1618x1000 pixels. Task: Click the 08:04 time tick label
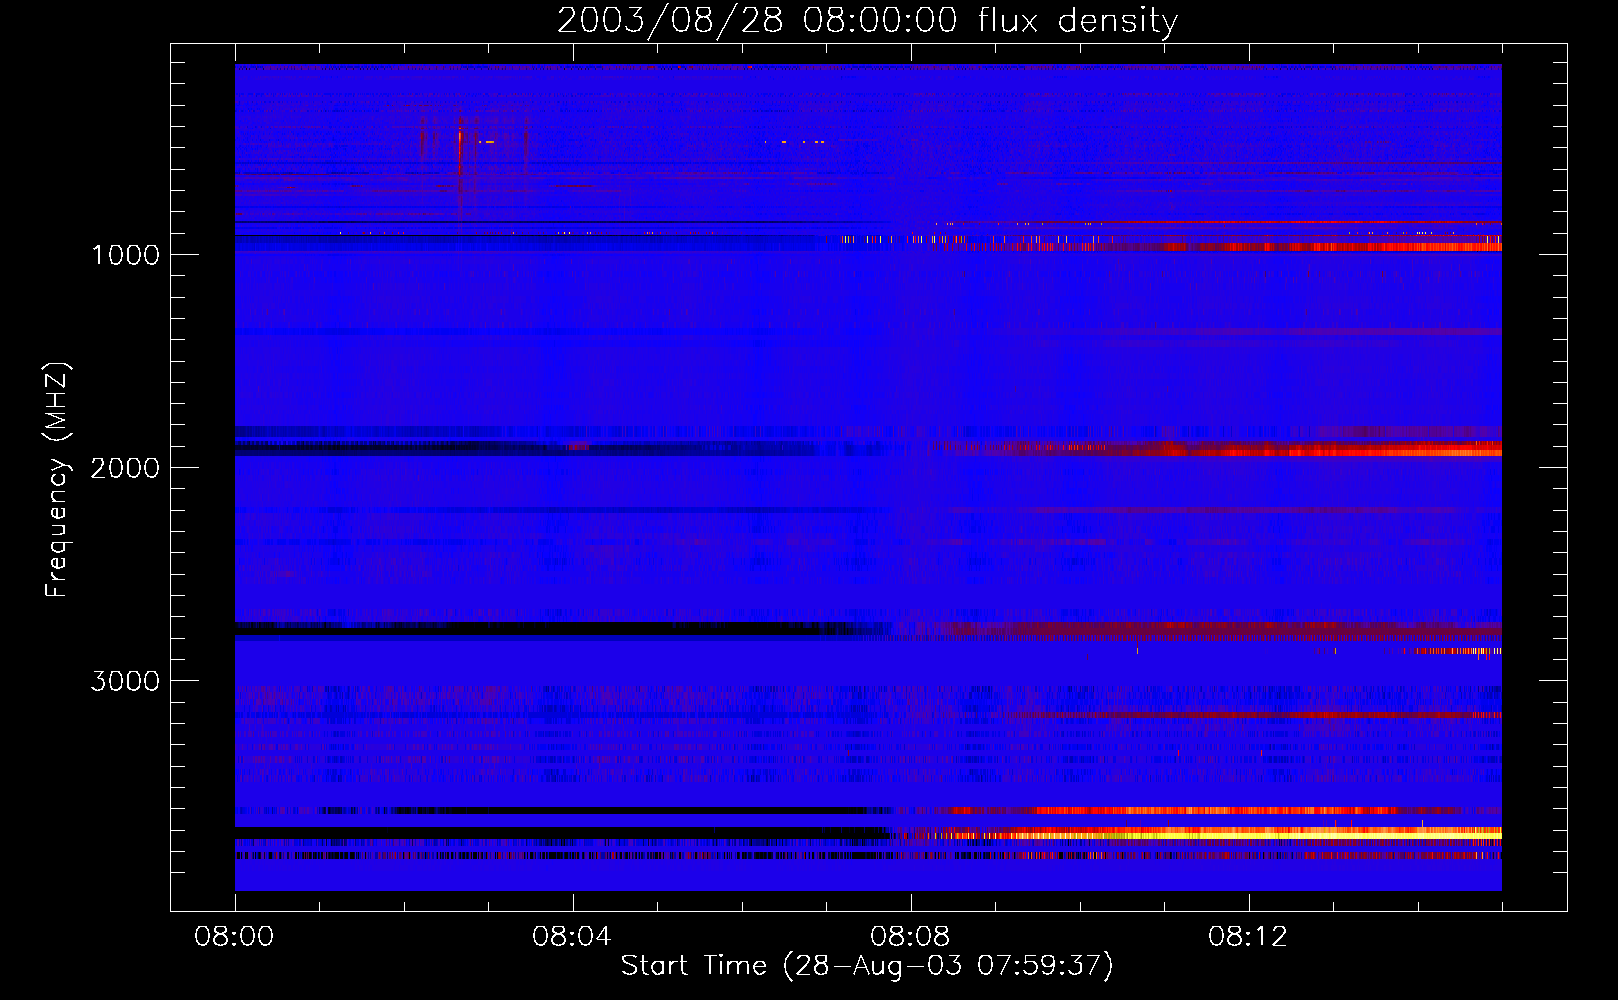click(572, 937)
